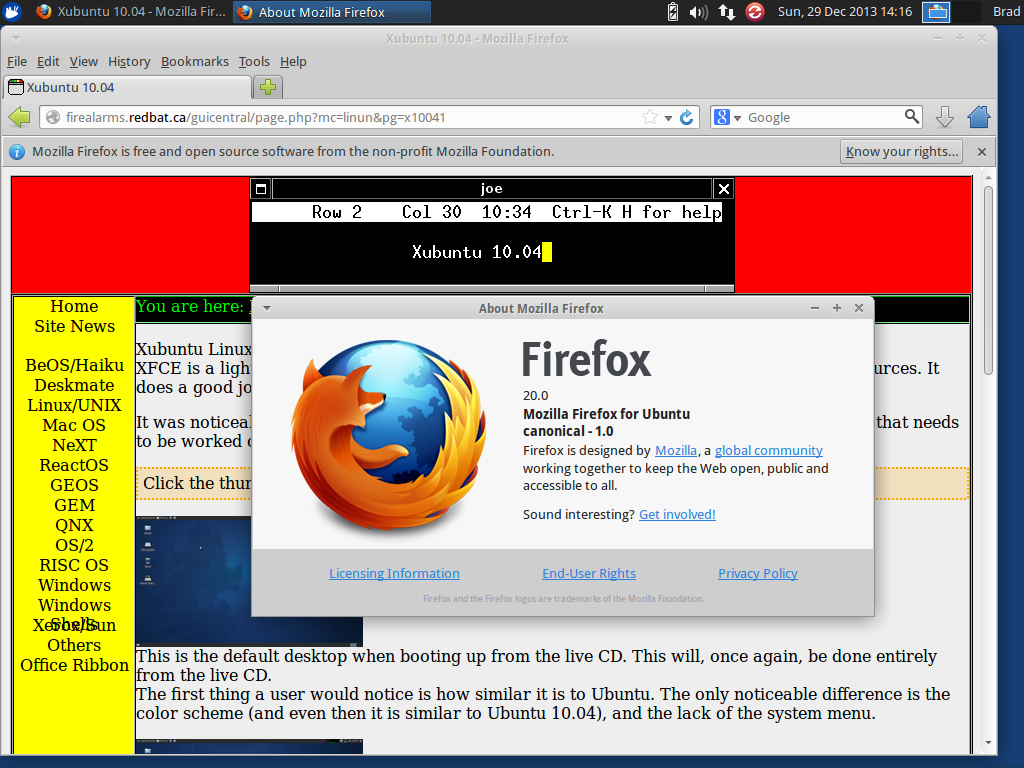1024x768 pixels.
Task: Open the RISC OS sidebar link
Action: pos(74,565)
